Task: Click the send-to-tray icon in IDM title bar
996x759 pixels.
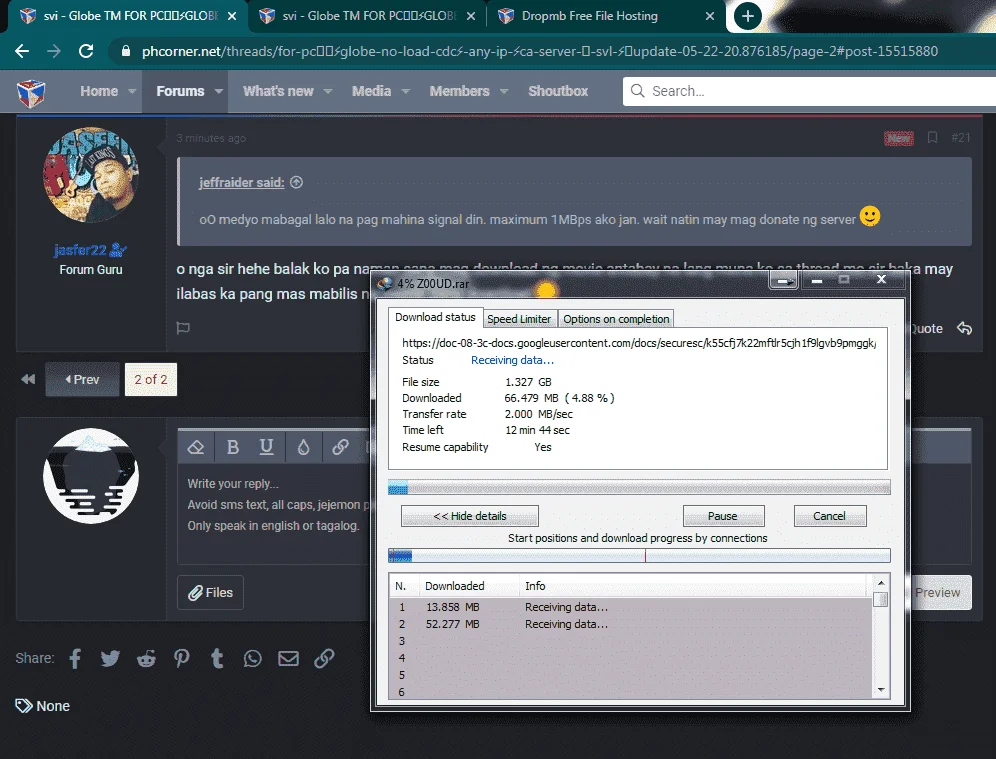Action: pos(783,280)
